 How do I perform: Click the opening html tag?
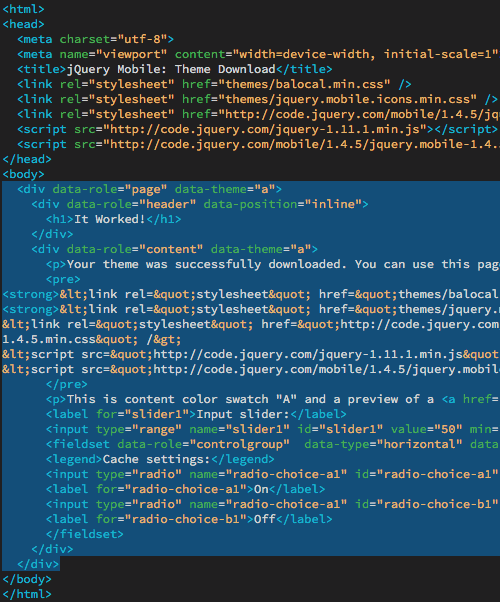pyautogui.click(x=23, y=9)
